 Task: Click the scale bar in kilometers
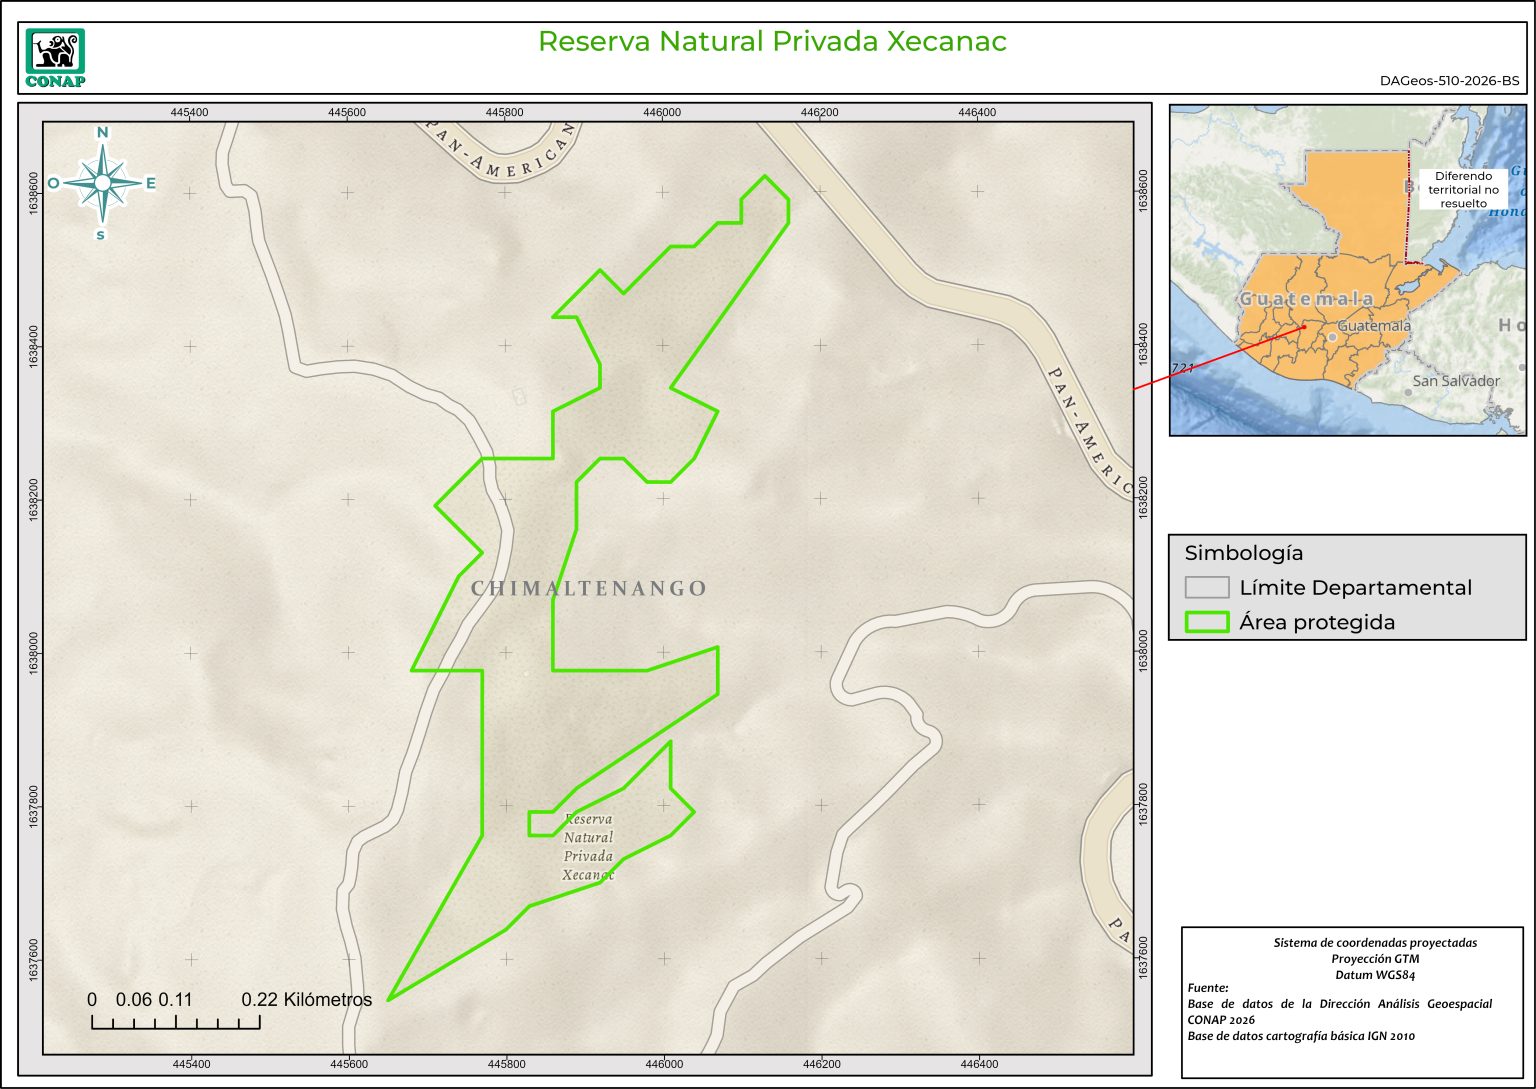coord(176,1021)
